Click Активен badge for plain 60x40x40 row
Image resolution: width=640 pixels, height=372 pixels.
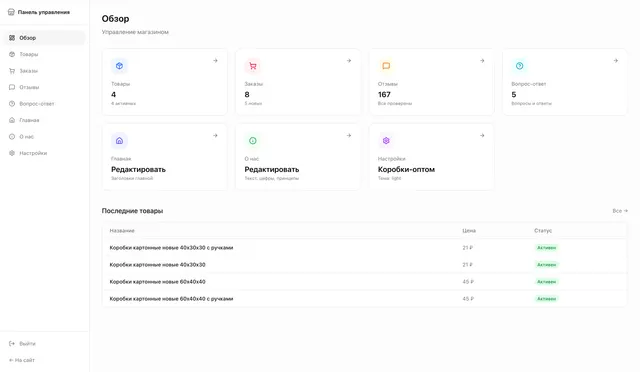click(x=547, y=282)
